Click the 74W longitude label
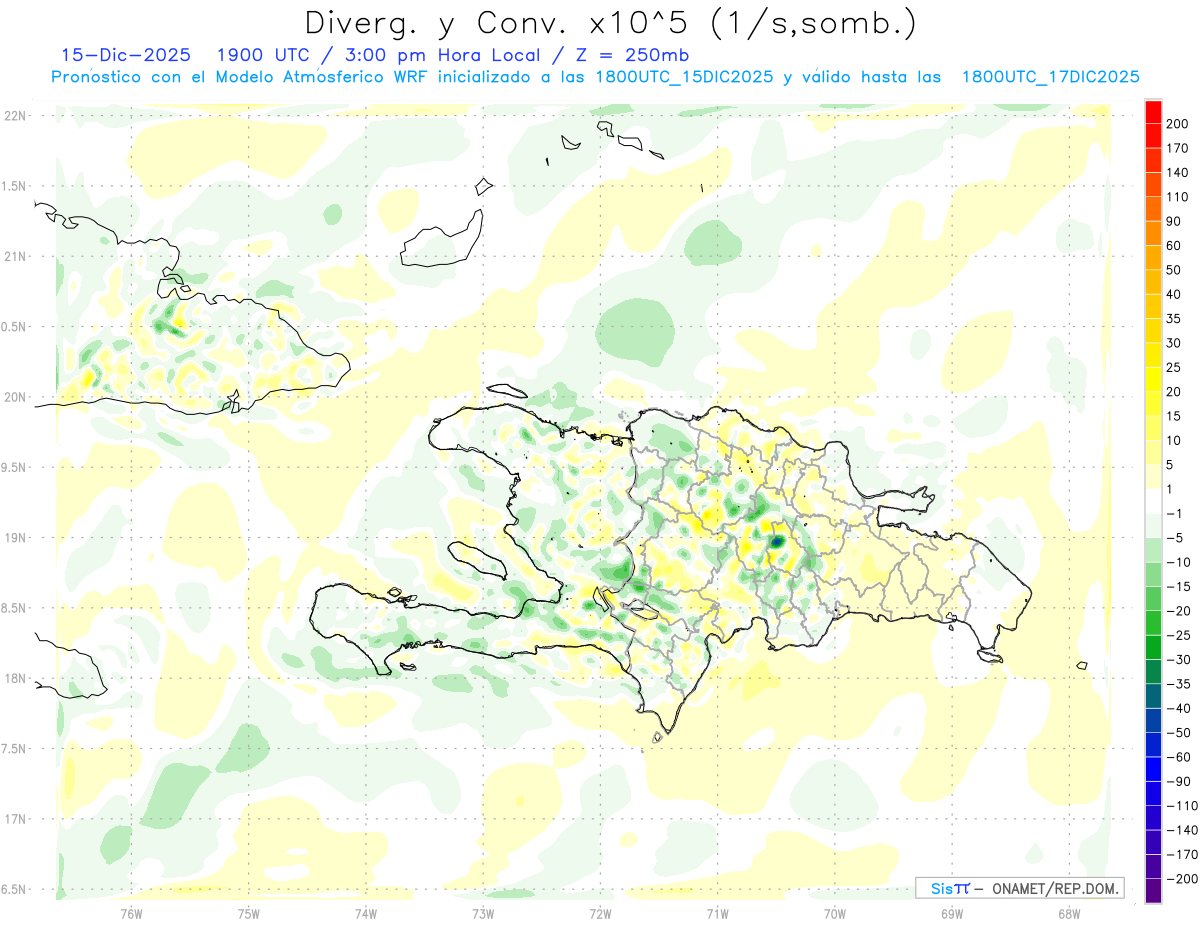The image size is (1200, 927). (x=365, y=913)
